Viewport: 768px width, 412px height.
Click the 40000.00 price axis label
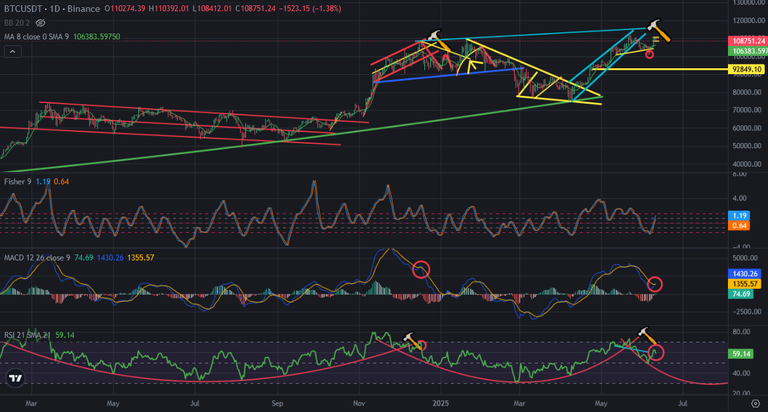(x=747, y=164)
